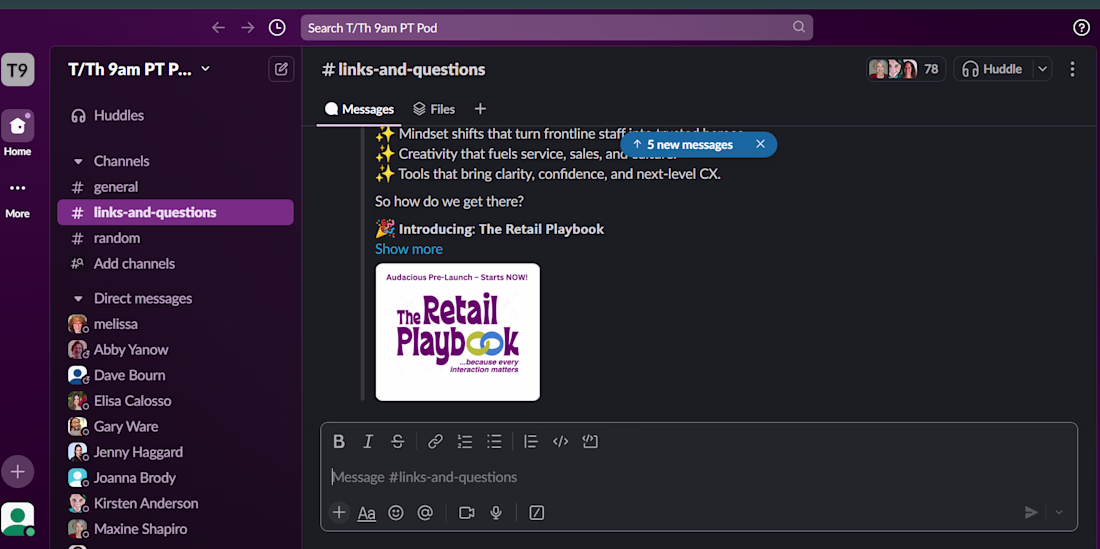Click the new message compose icon
Screen dimensions: 1100x549
point(281,69)
